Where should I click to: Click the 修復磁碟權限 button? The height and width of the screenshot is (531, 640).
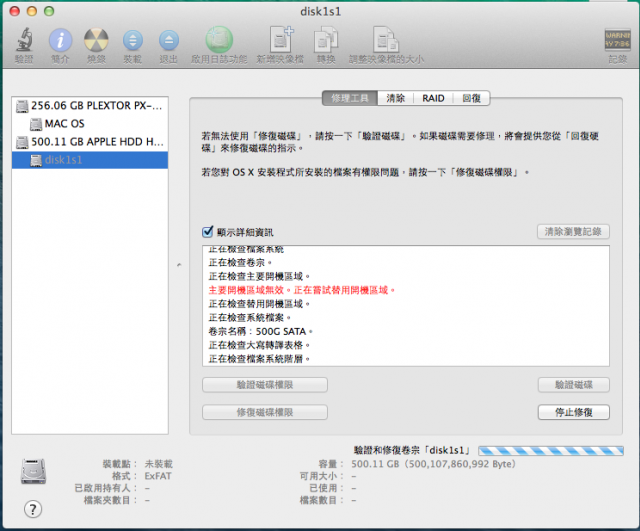(x=265, y=412)
